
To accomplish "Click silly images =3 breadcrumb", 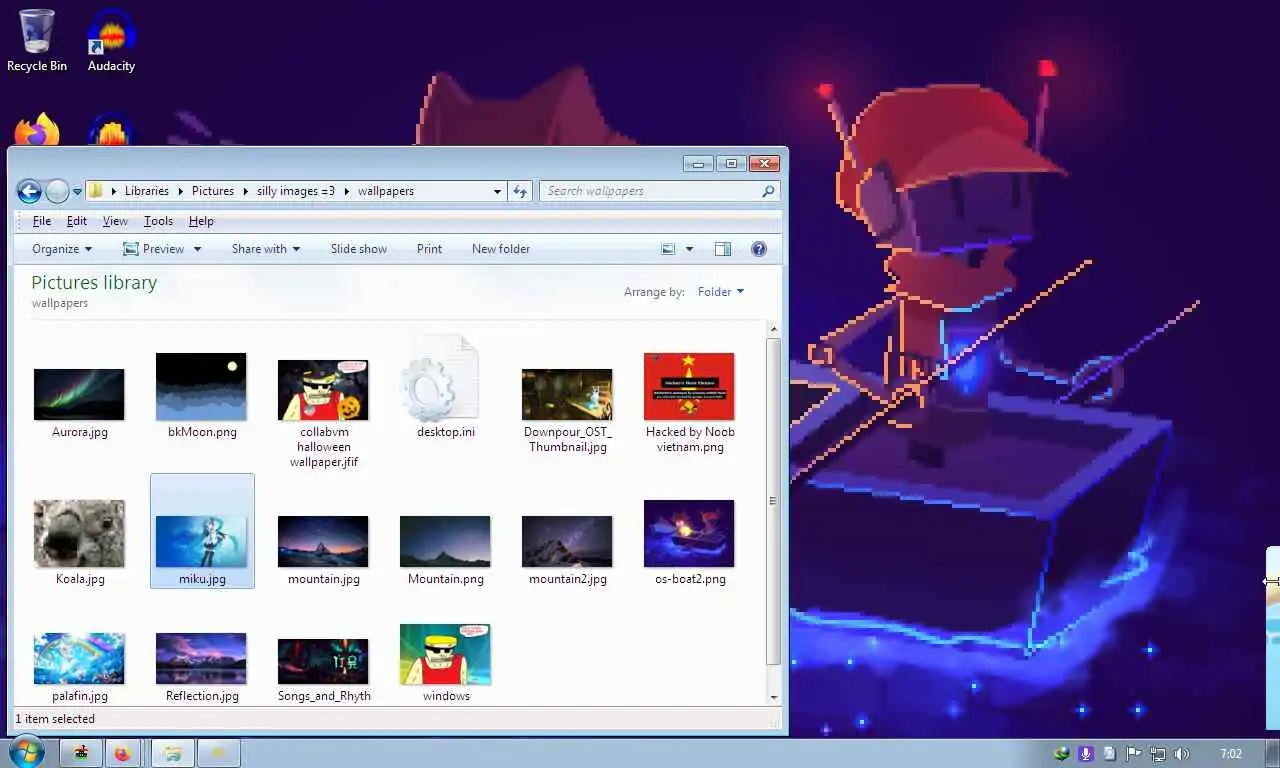I will pos(296,191).
